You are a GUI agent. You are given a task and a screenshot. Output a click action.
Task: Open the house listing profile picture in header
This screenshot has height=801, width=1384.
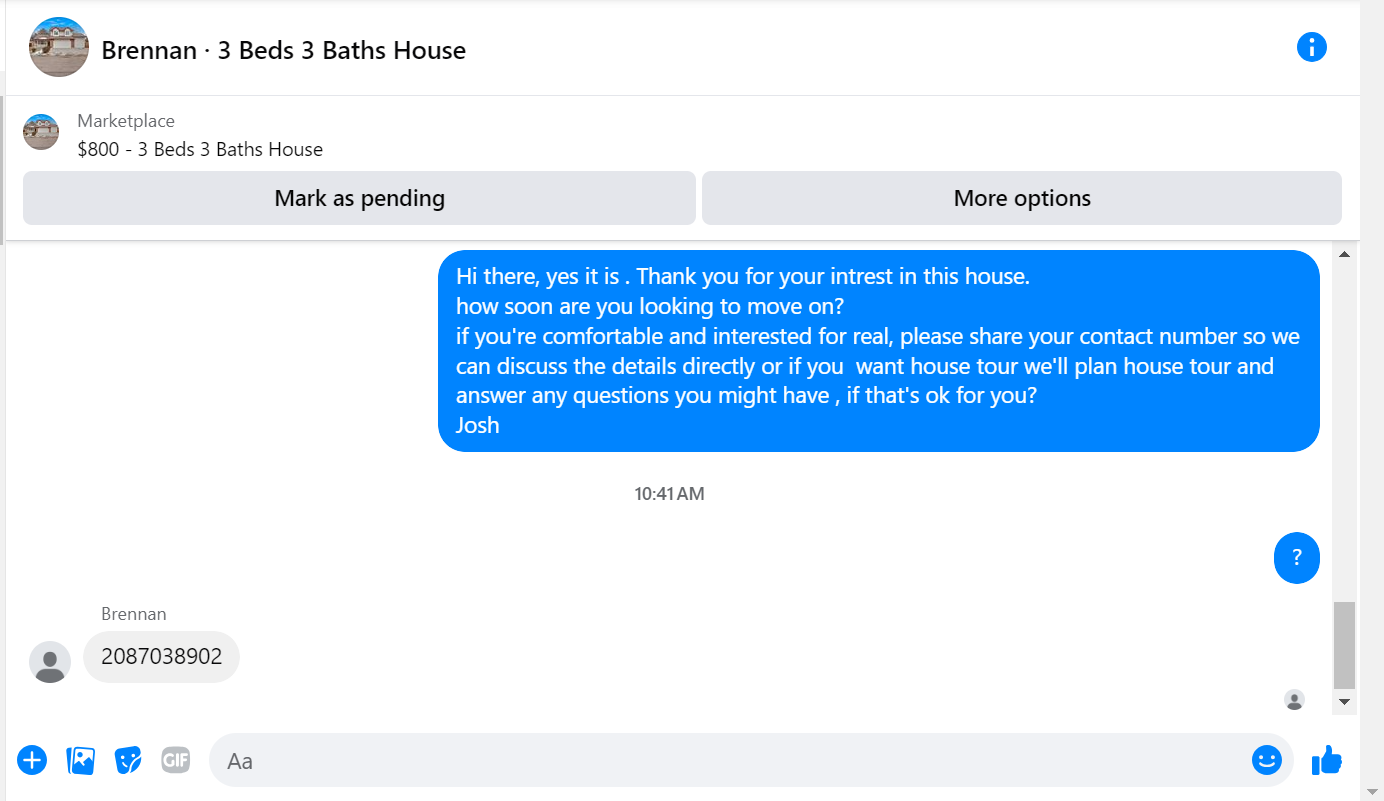click(59, 47)
